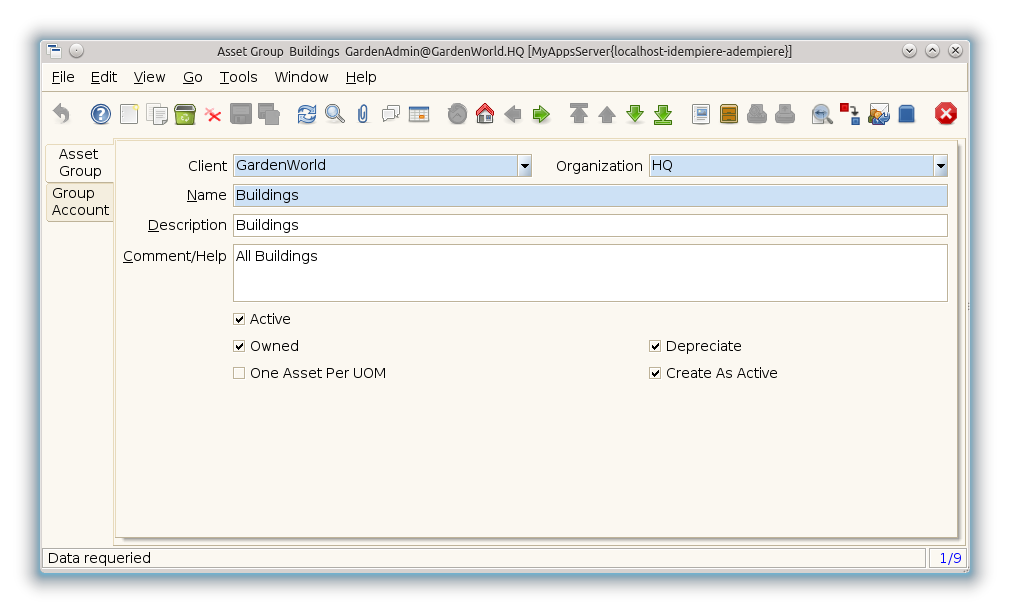
Task: Click the red exit window icon in toolbar
Action: tap(946, 114)
